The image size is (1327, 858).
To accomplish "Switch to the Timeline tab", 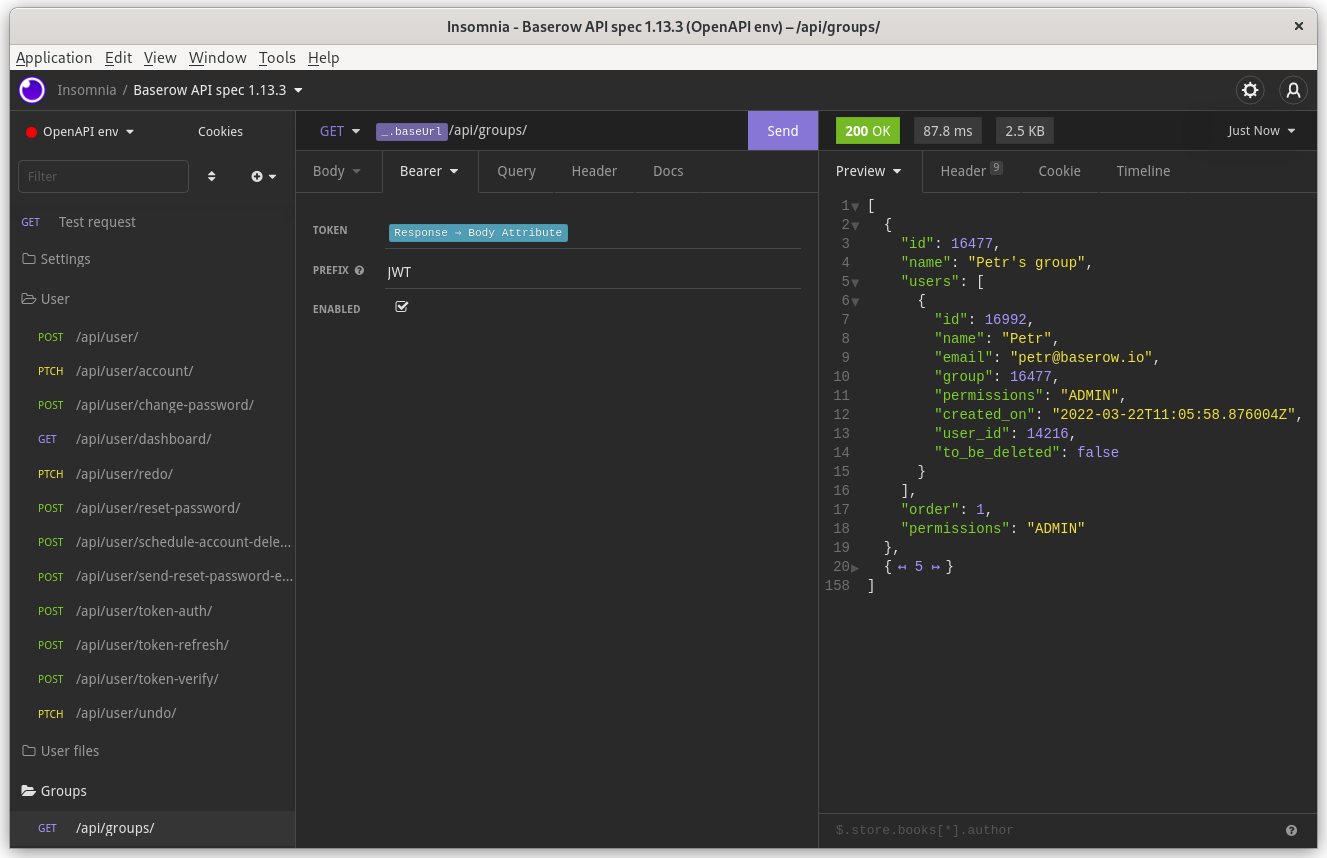I will pos(1143,171).
